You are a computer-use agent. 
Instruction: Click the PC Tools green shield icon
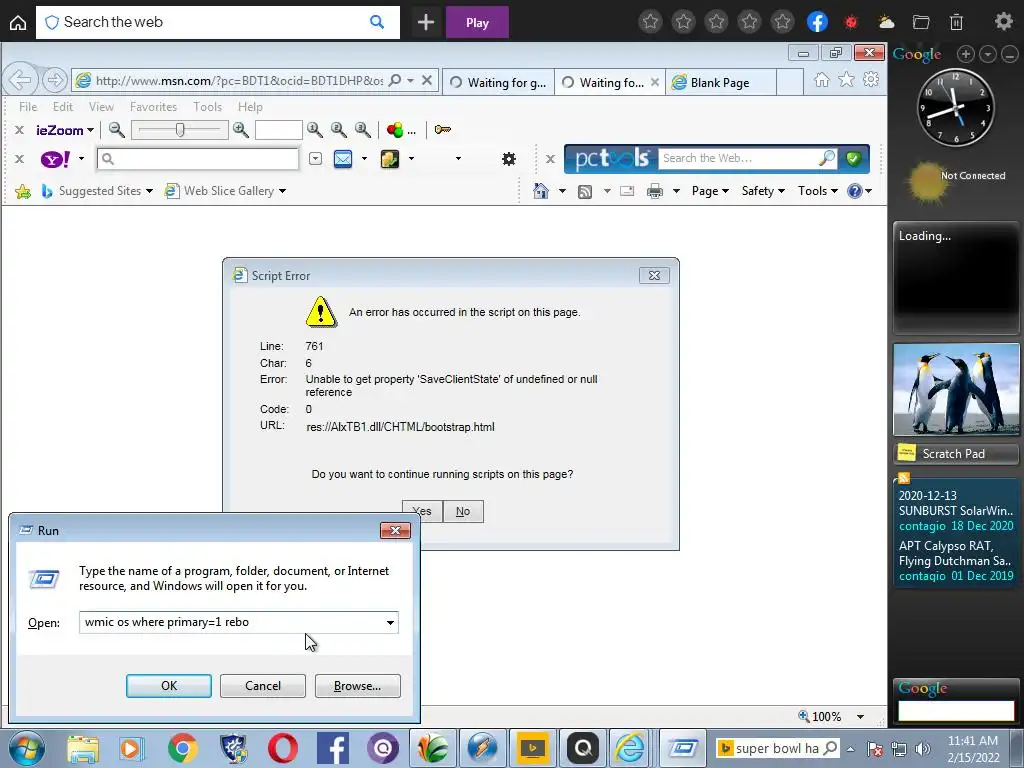click(854, 158)
